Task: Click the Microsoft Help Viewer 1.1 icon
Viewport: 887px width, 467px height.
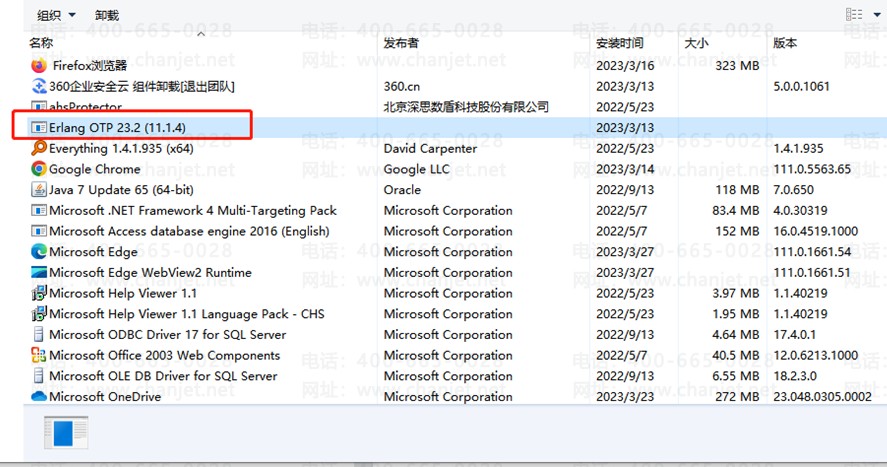Action: pyautogui.click(x=38, y=293)
